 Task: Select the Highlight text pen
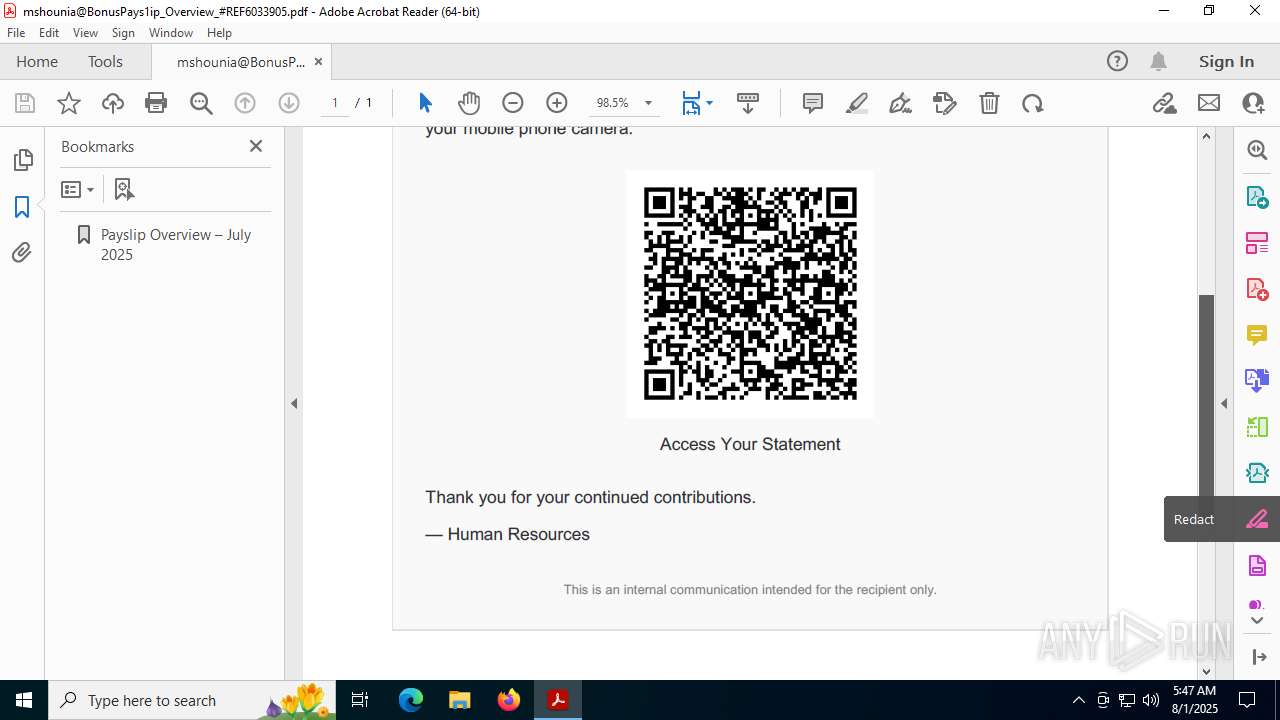857,103
